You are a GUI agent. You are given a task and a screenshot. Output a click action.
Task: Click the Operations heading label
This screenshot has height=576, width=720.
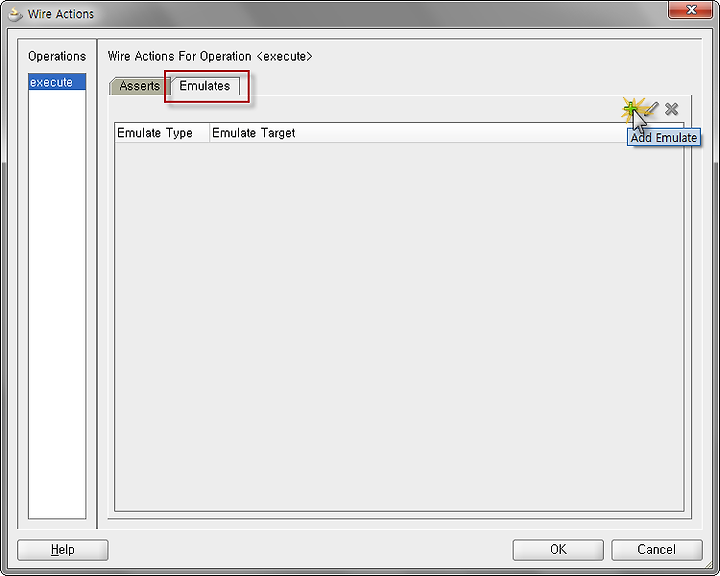(x=57, y=56)
